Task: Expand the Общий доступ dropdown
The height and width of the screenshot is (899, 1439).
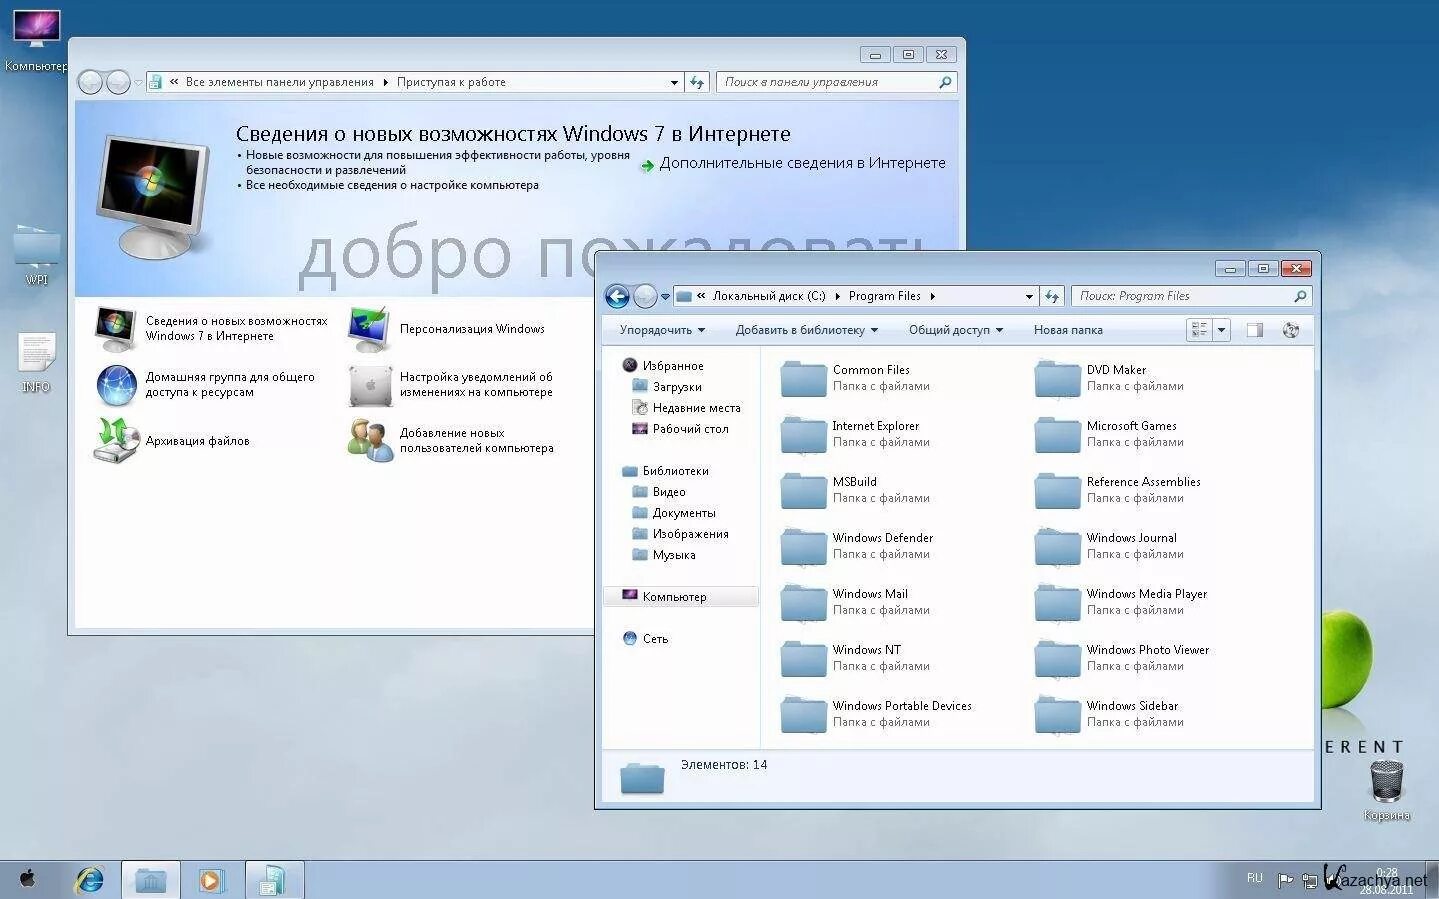Action: [x=955, y=330]
